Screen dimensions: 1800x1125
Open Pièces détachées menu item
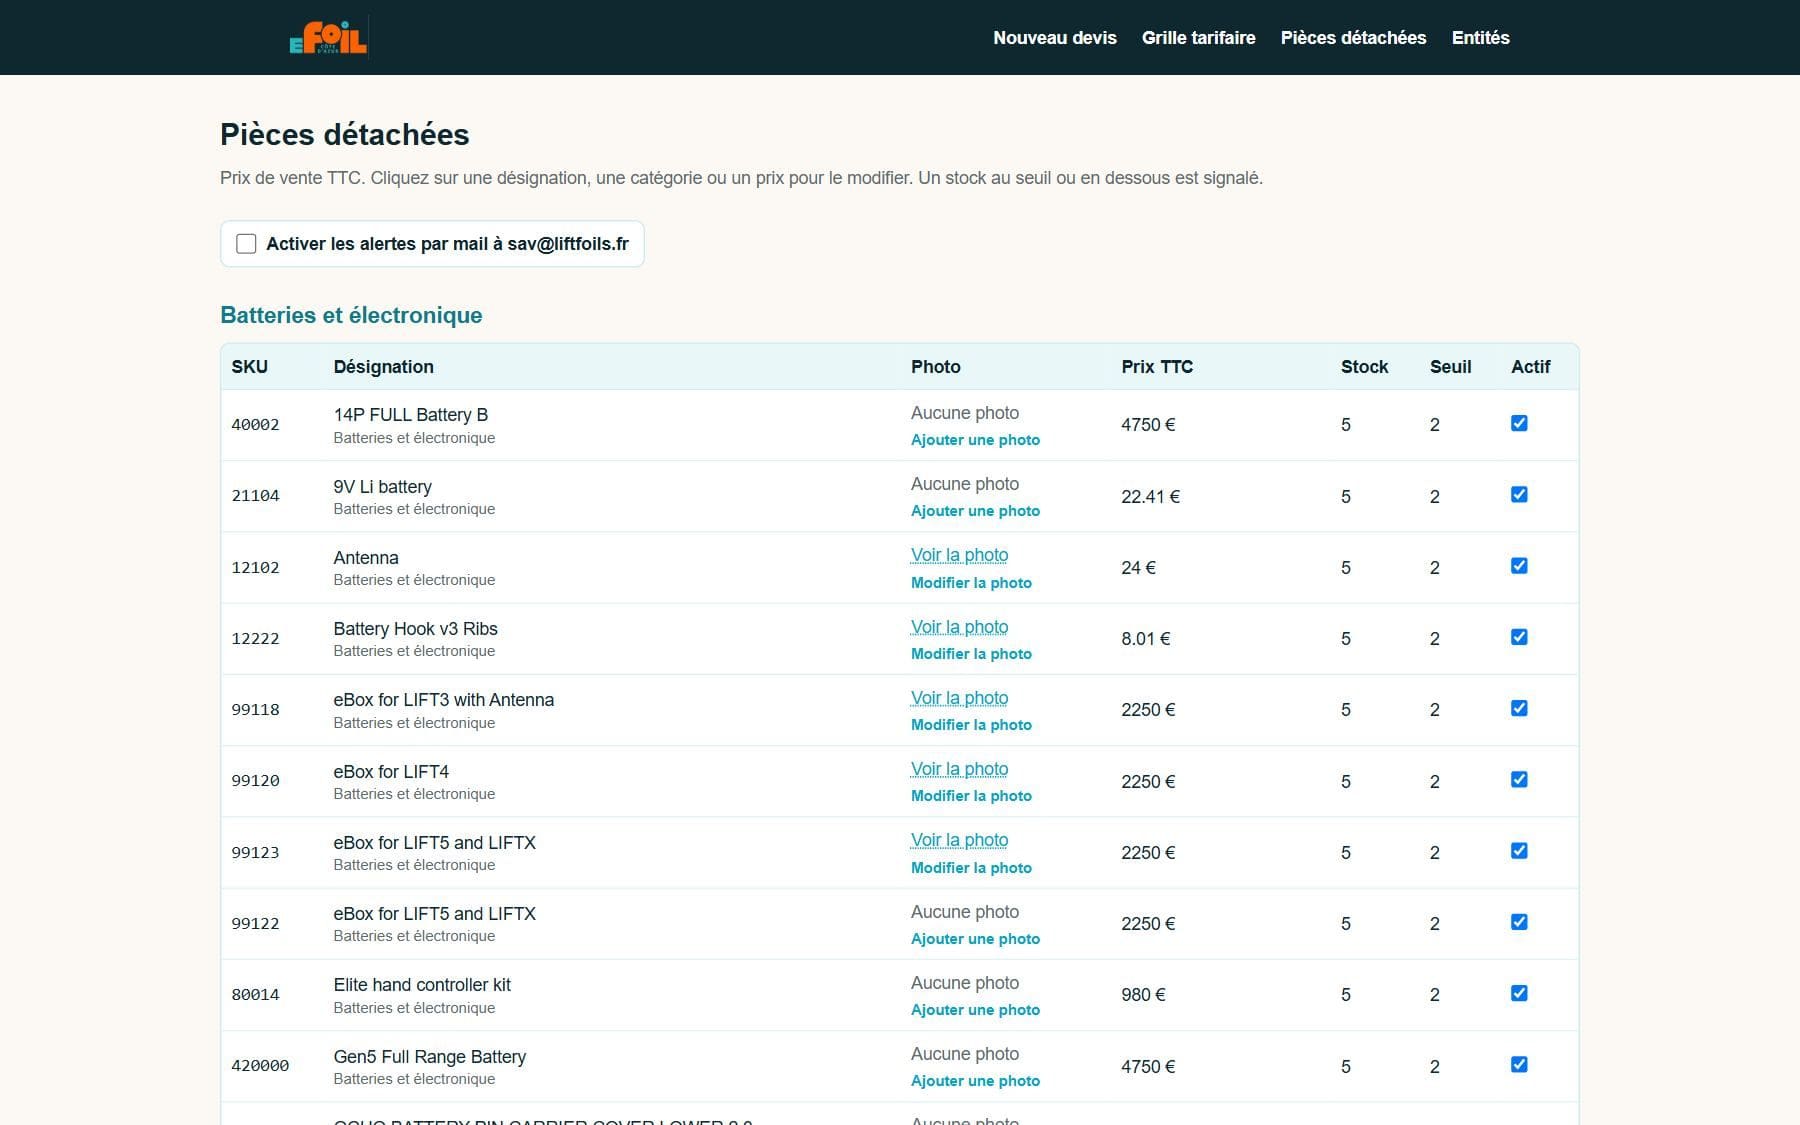point(1353,37)
